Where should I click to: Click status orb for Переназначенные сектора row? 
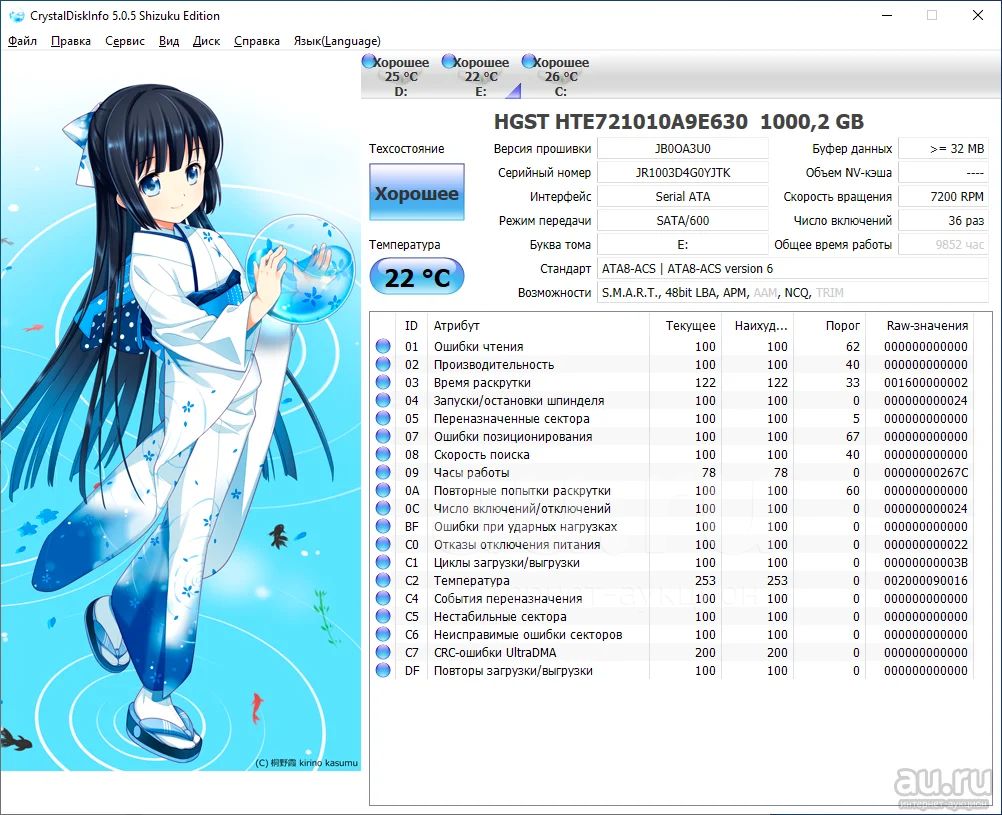point(383,419)
